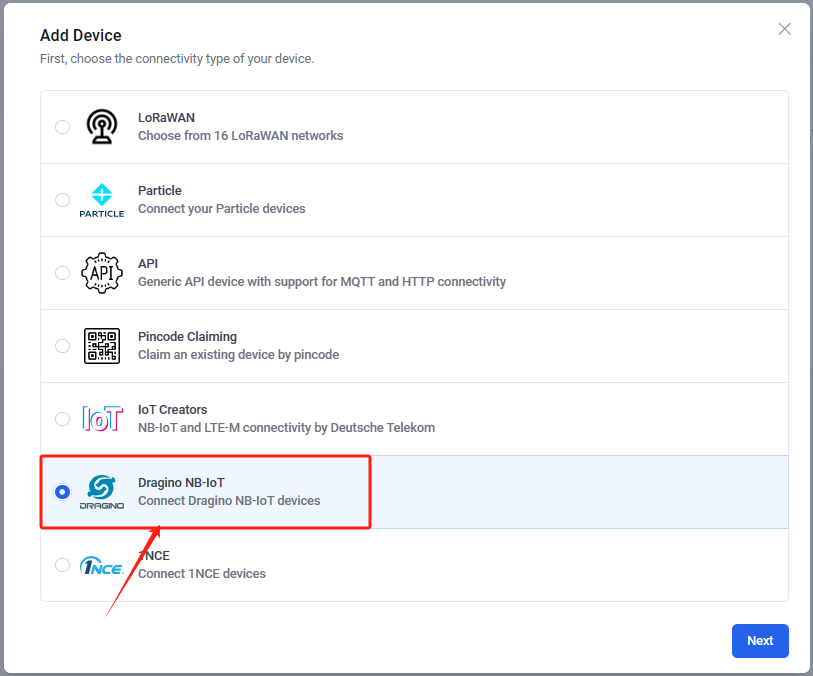Click the 'First, choose the connectivity type' subtitle
Screen dimensions: 813x676
[177, 59]
